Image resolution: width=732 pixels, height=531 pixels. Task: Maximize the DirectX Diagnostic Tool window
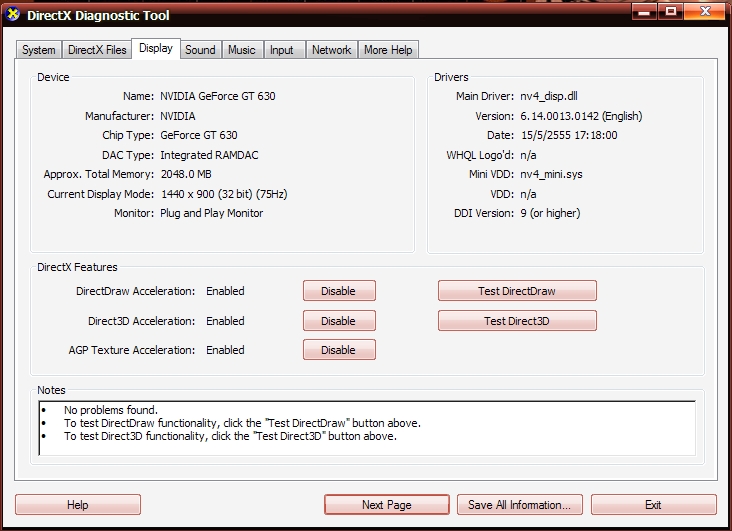[x=670, y=12]
